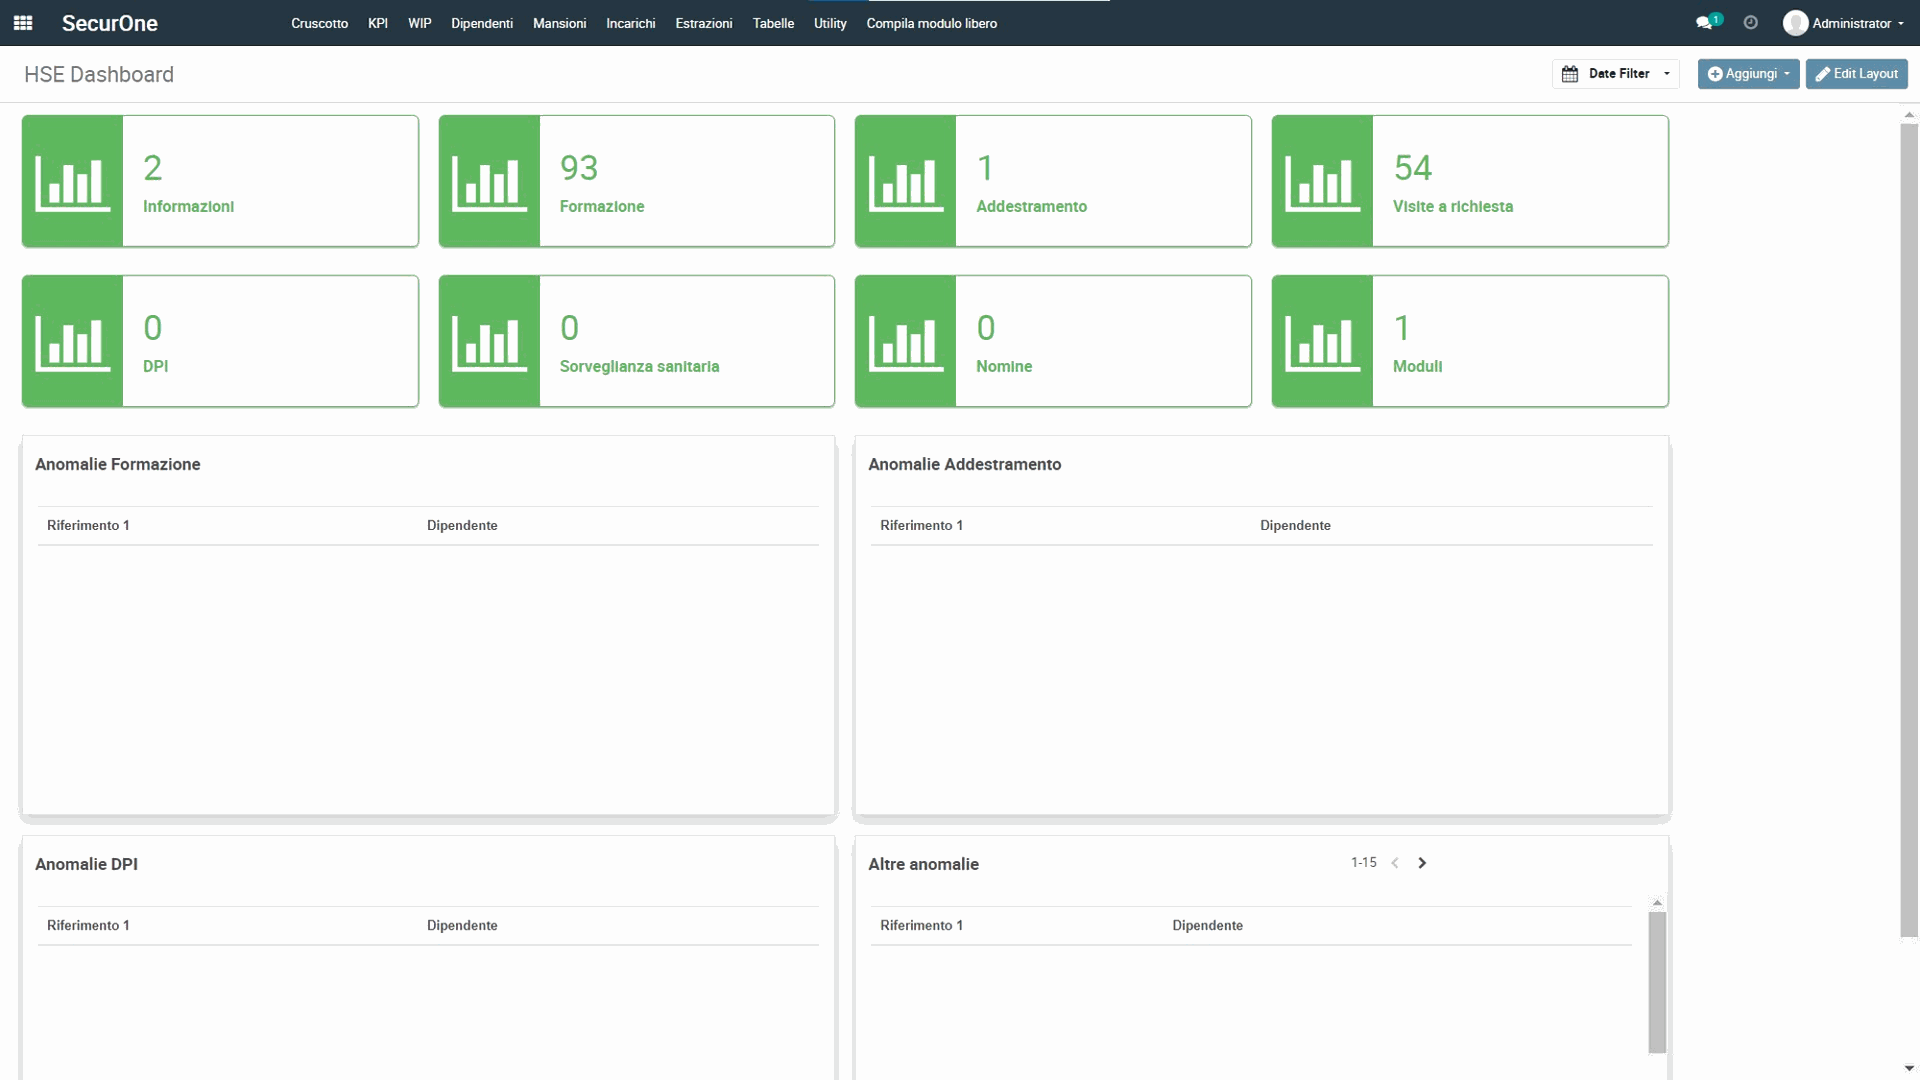This screenshot has width=1920, height=1080.
Task: Sort by Dipendente column in Anomalie Formazione
Action: (462, 526)
